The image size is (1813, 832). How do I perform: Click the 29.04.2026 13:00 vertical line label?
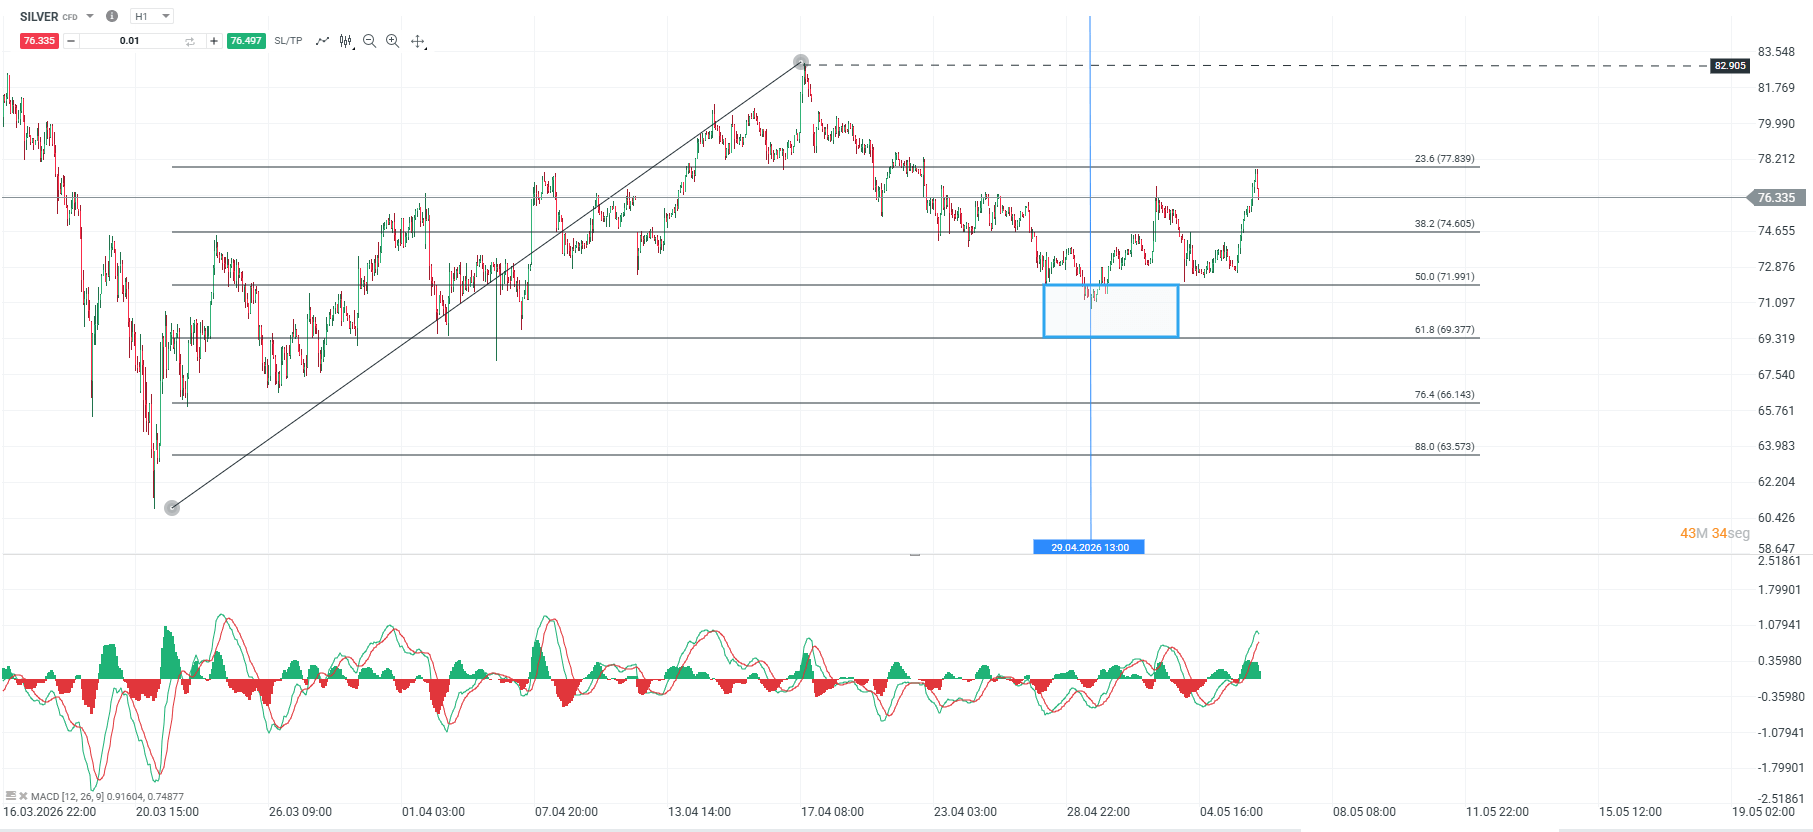[1089, 547]
